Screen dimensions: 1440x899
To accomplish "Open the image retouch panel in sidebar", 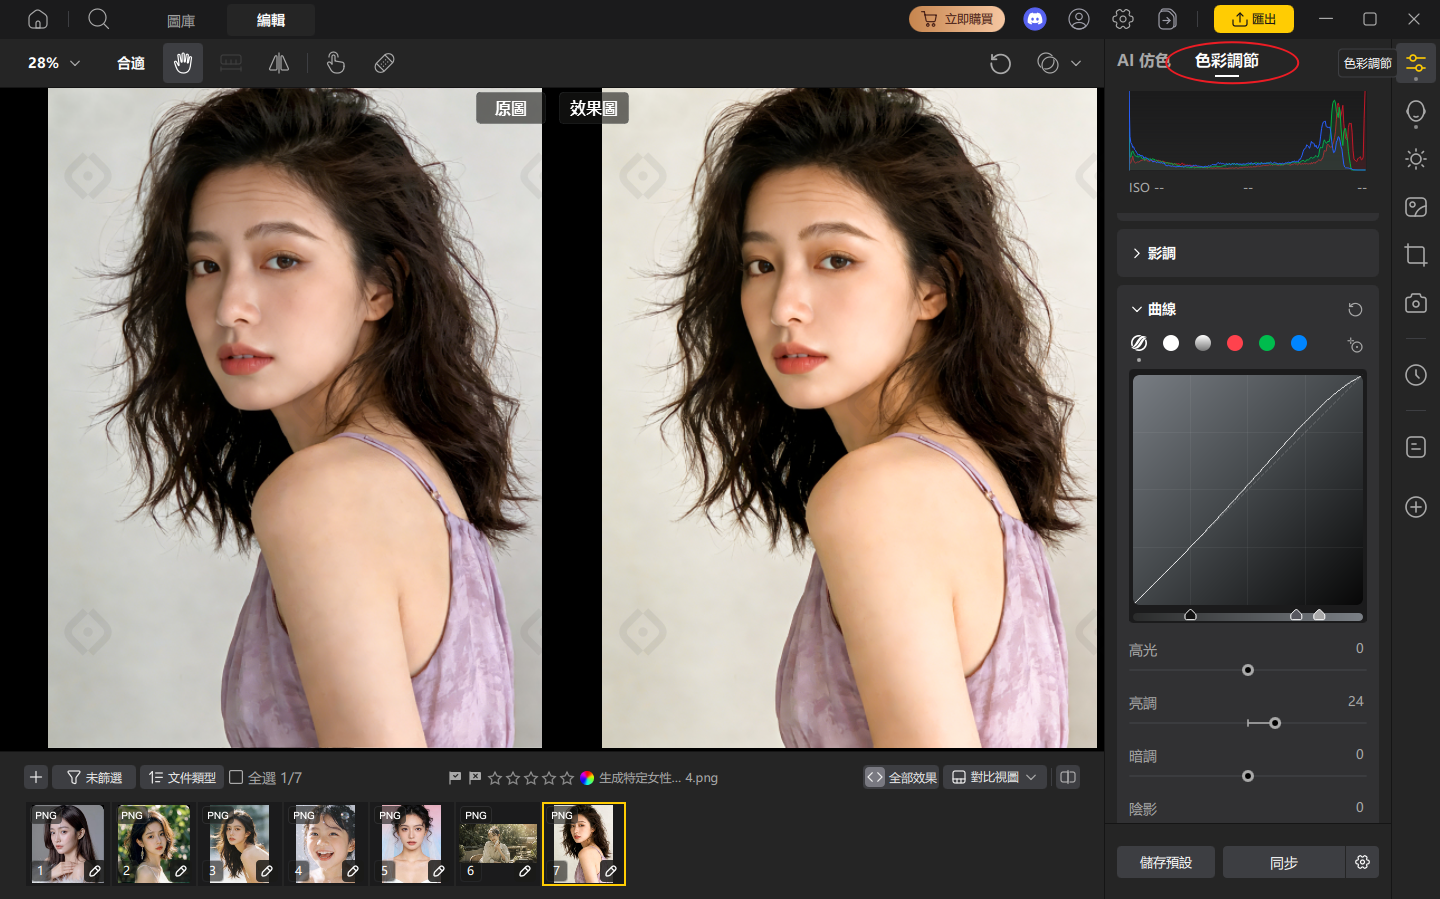I will [1416, 207].
